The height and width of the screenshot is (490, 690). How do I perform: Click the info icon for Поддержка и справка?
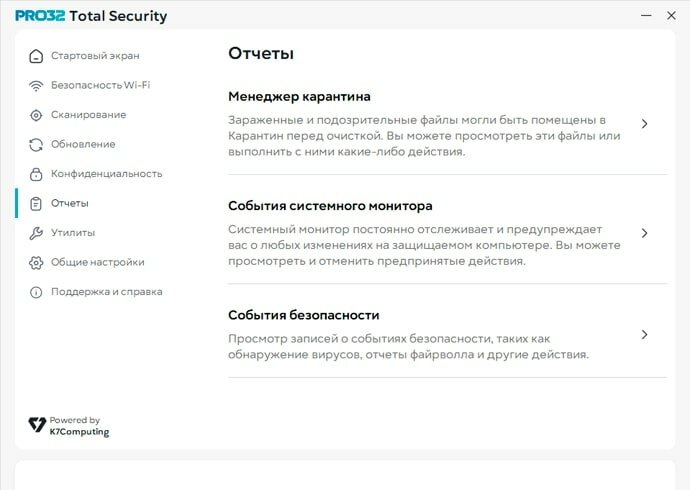[x=36, y=292]
